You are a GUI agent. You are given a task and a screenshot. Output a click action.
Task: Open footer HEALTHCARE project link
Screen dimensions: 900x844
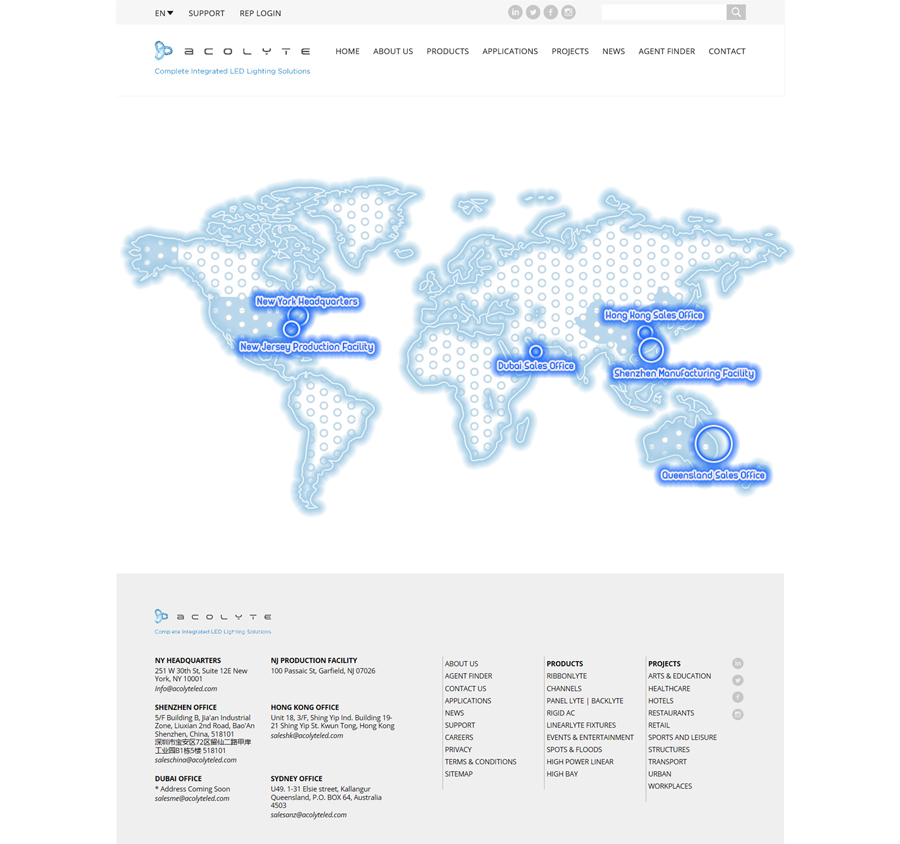coord(669,688)
